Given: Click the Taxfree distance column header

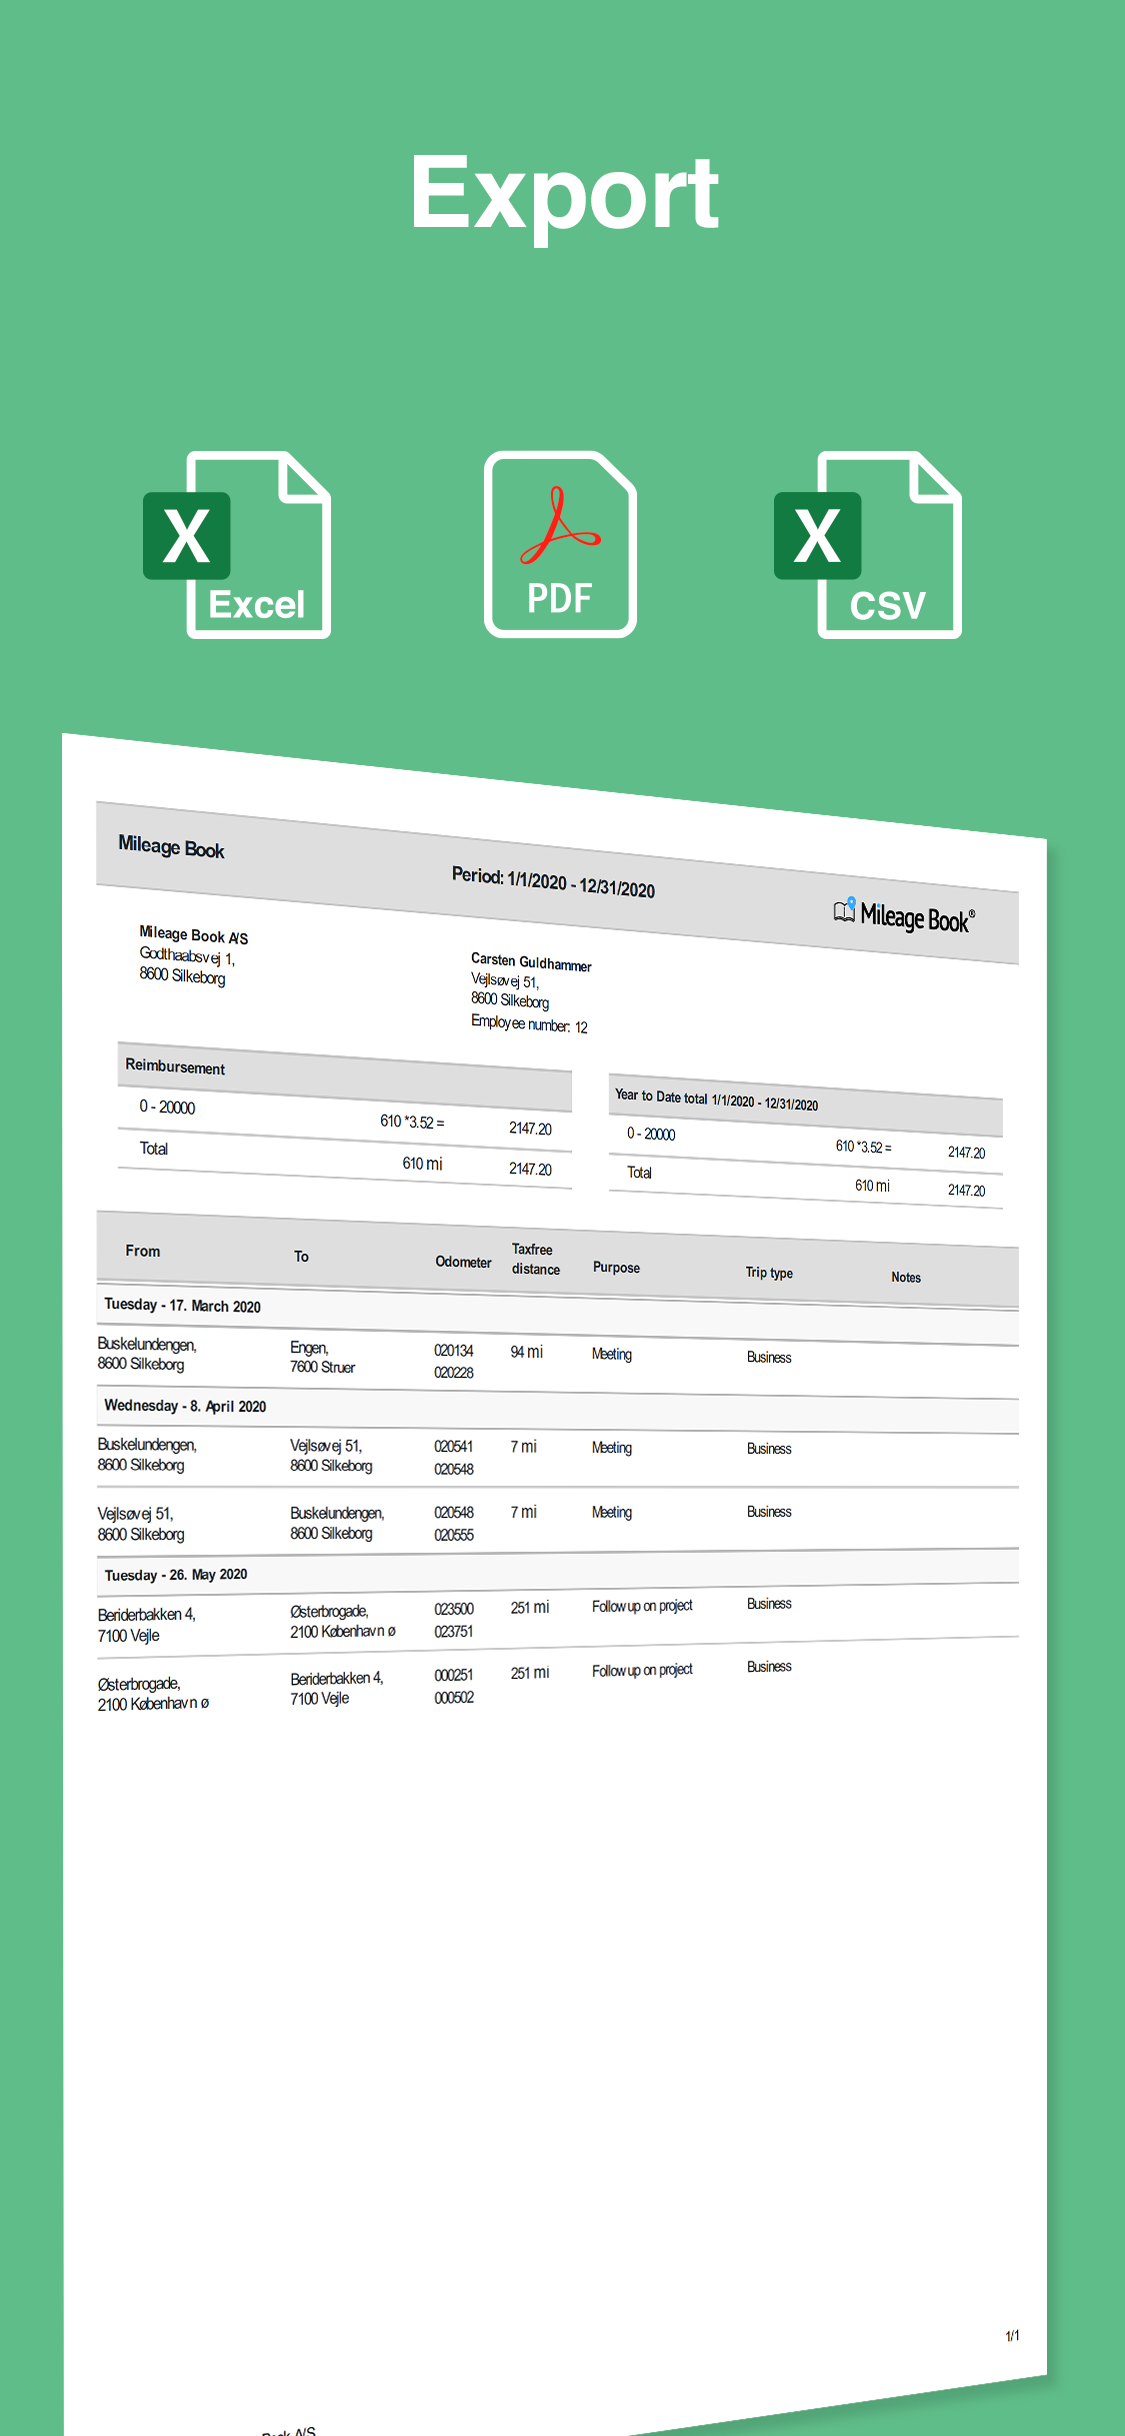Looking at the screenshot, I should click(x=535, y=1259).
